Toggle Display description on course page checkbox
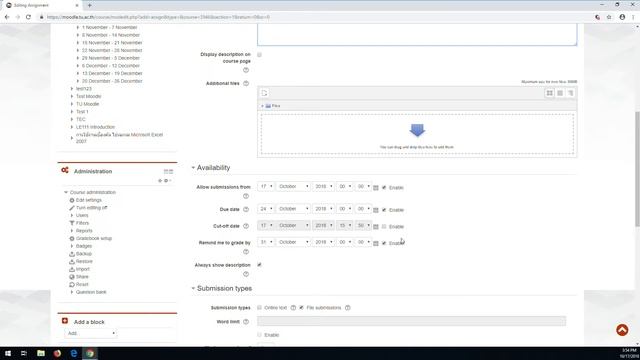Viewport: 640px width, 360px height. 260,55
